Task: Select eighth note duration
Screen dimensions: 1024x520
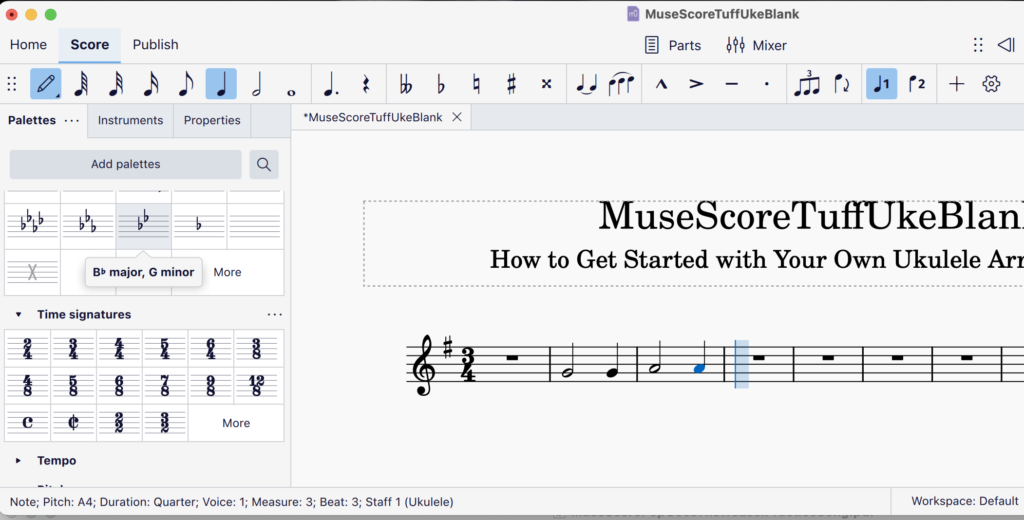Action: (186, 84)
